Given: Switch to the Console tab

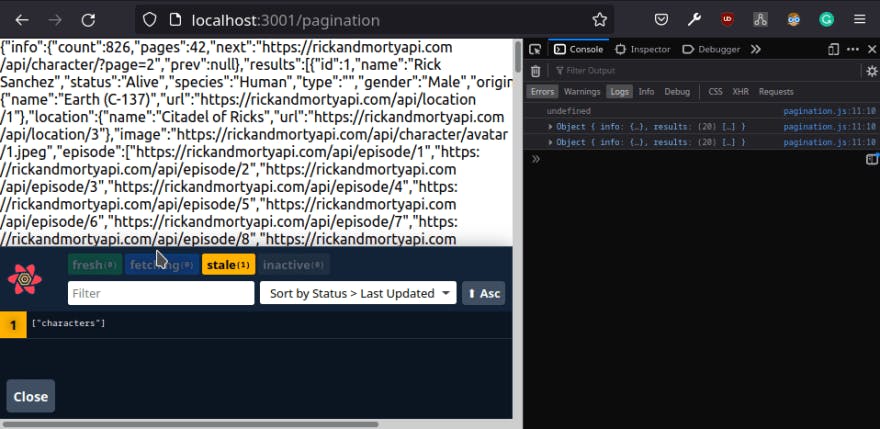Looking at the screenshot, I should [579, 49].
